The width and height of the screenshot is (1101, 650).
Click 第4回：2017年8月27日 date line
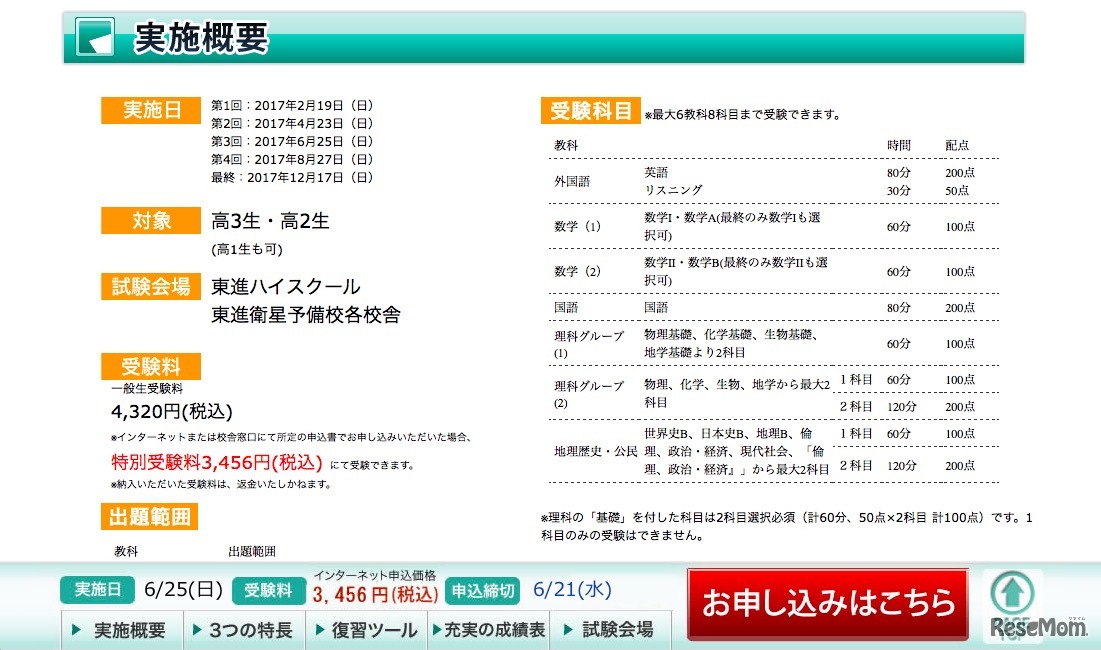point(292,159)
